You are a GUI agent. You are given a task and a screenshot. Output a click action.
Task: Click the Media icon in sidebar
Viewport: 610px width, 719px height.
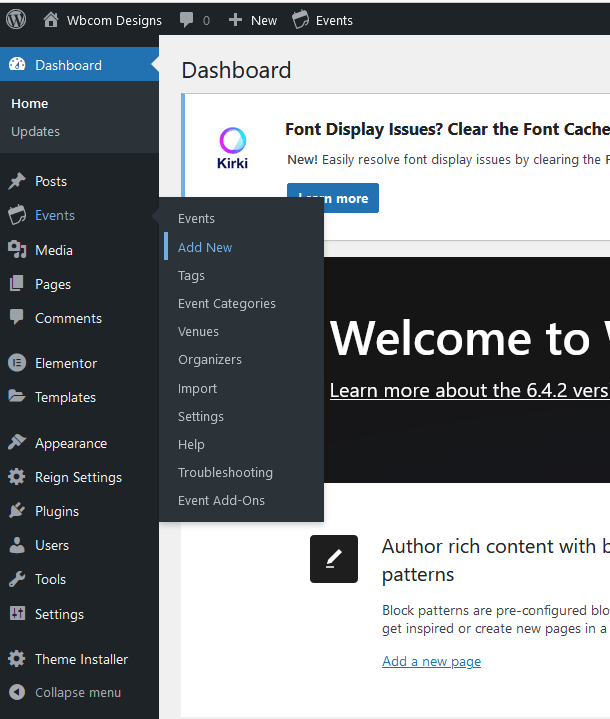(x=17, y=250)
